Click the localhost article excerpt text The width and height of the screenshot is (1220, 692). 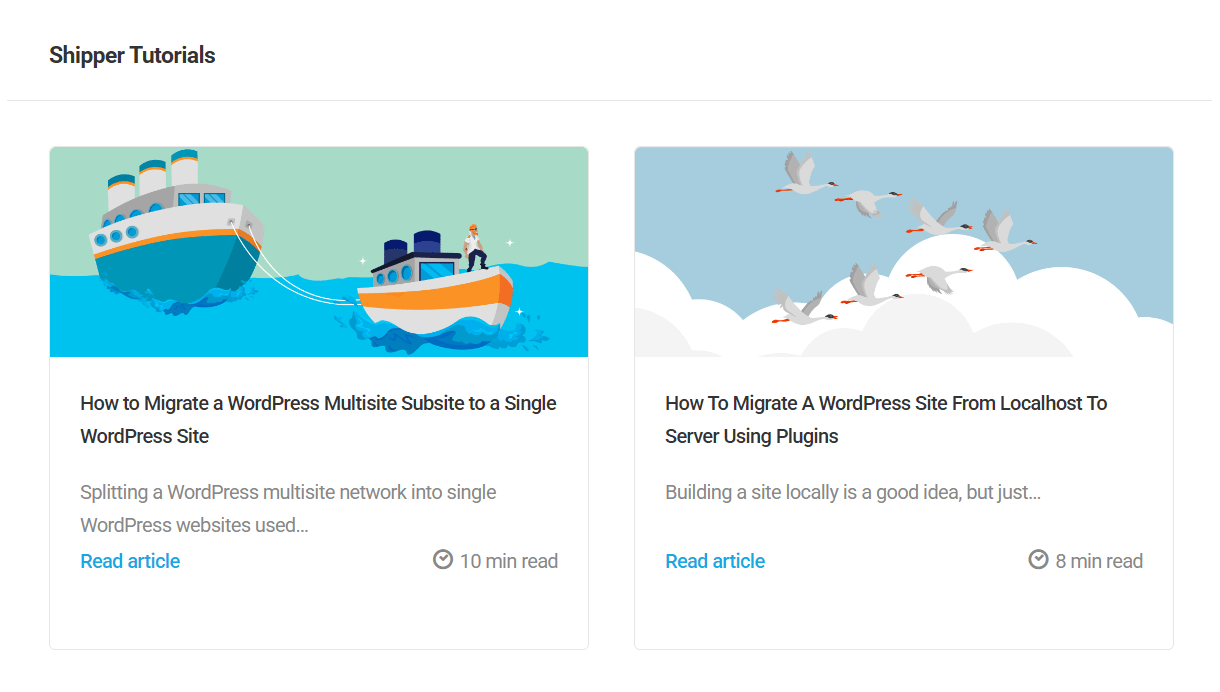[x=851, y=492]
